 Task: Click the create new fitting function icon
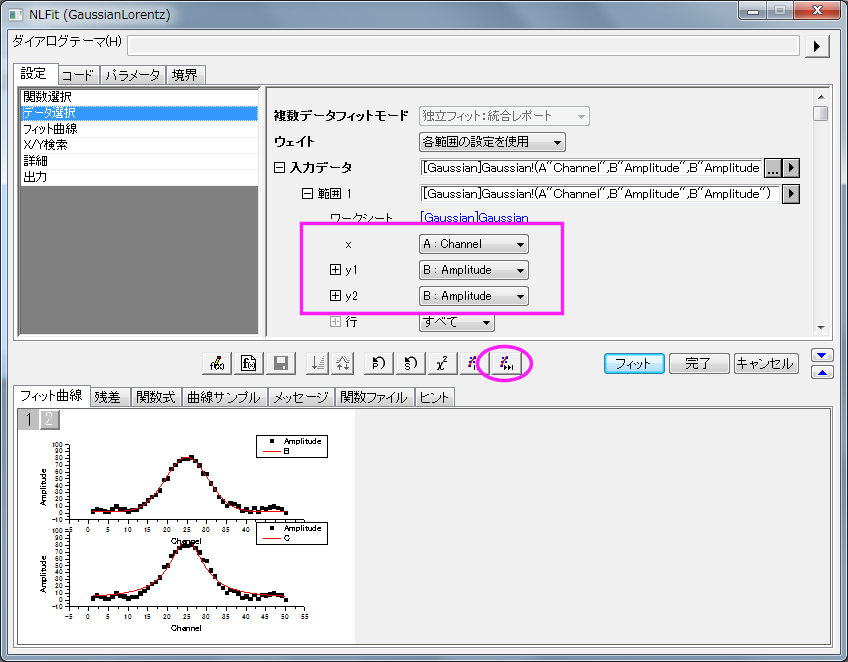tap(249, 363)
